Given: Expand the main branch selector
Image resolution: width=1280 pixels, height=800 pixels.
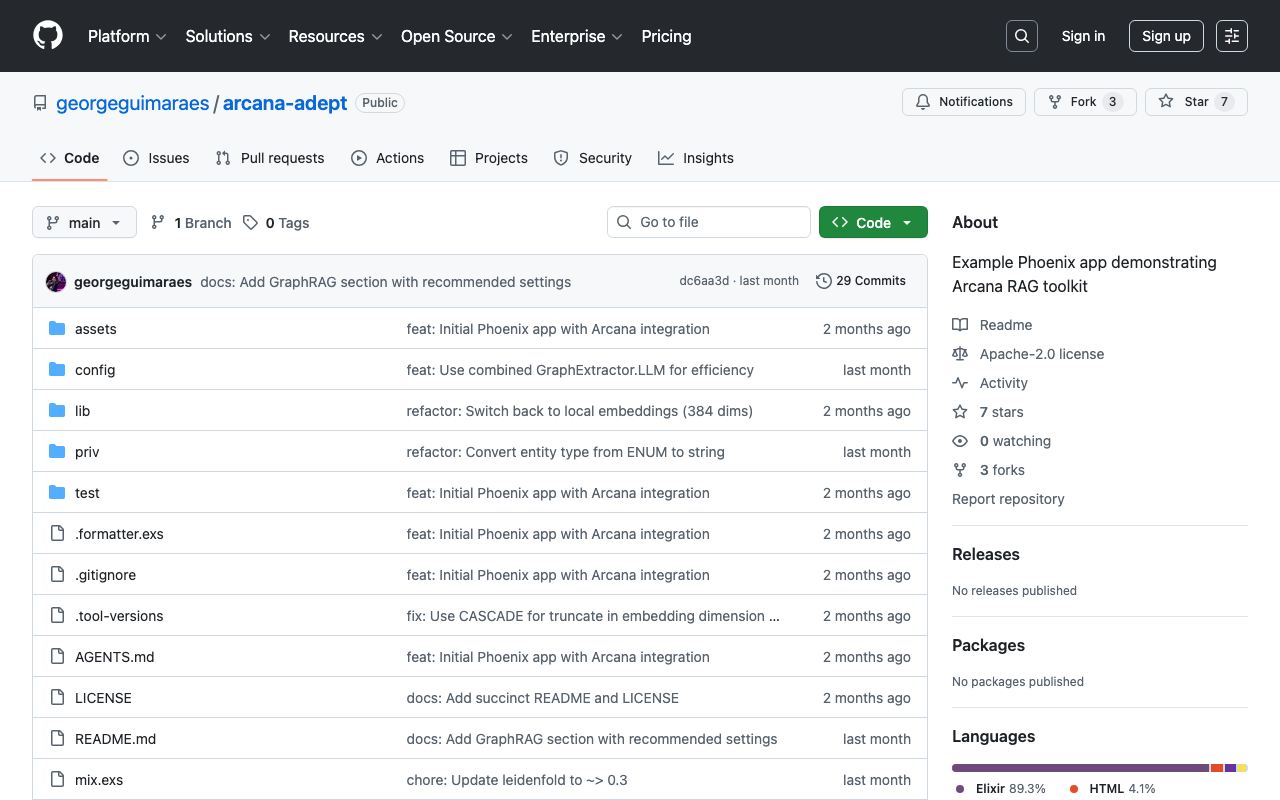Looking at the screenshot, I should click(84, 223).
